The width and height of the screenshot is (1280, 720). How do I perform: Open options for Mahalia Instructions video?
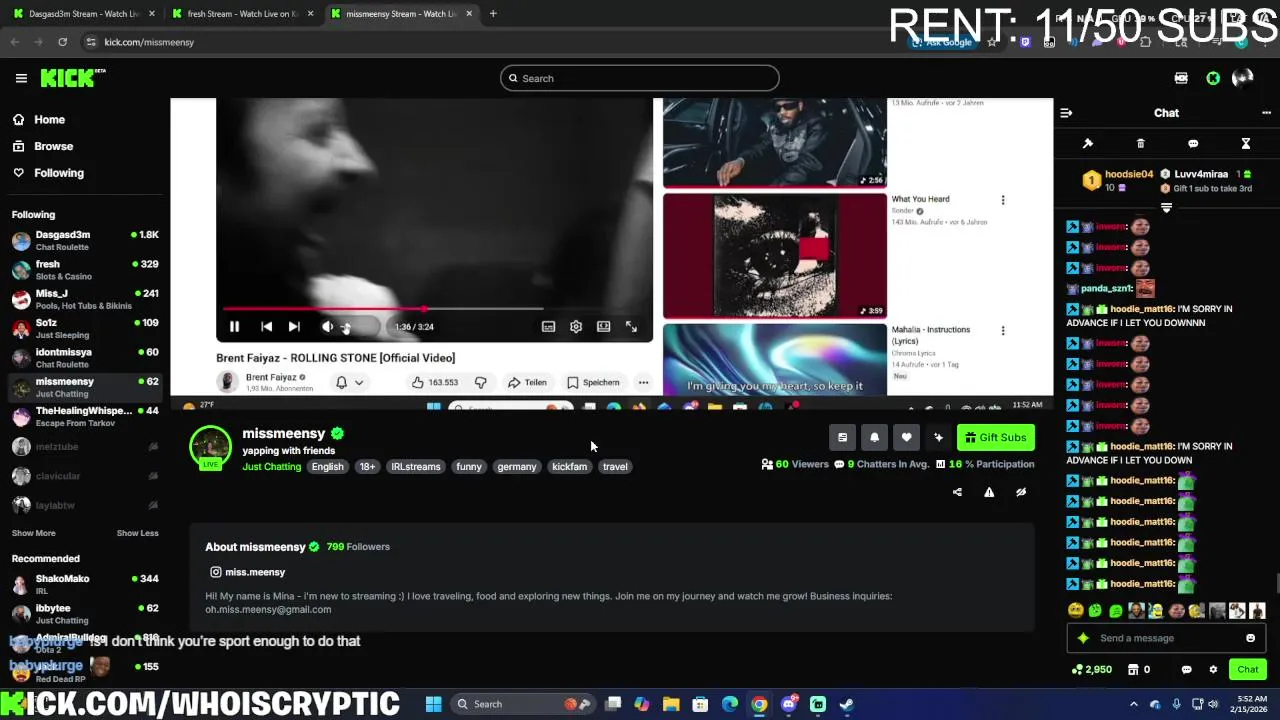click(x=1003, y=331)
